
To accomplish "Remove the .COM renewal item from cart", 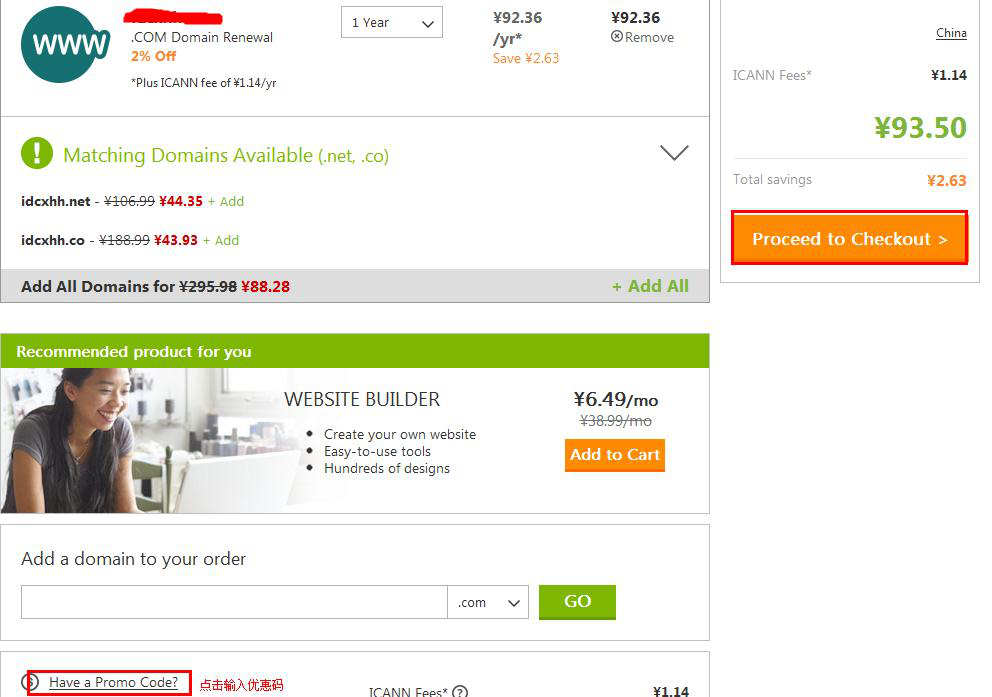I will (642, 37).
